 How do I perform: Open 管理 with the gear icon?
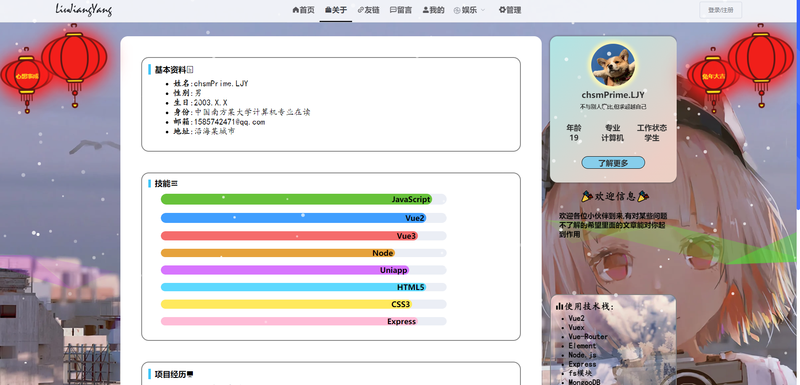pos(510,10)
